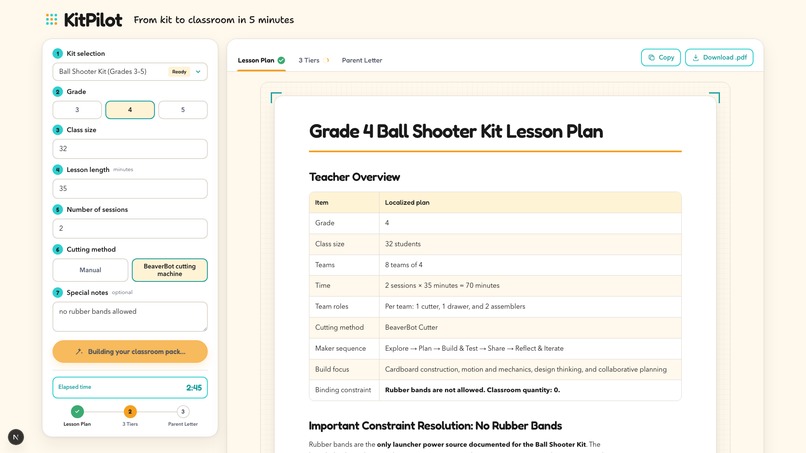Image resolution: width=806 pixels, height=453 pixels.
Task: Click the green check icon on Lesson Plan tab
Action: 281,60
